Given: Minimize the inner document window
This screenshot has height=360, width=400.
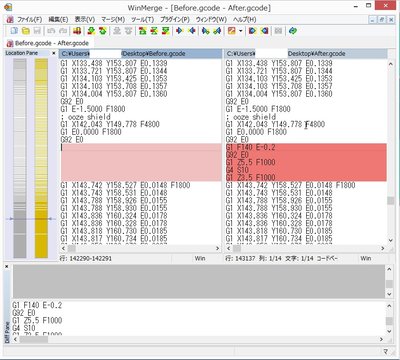Looking at the screenshot, I should [373, 20].
